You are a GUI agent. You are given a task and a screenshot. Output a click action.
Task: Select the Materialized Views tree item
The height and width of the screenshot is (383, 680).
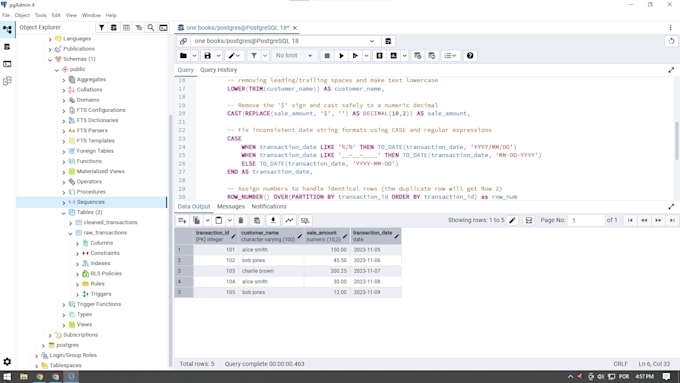[100, 171]
